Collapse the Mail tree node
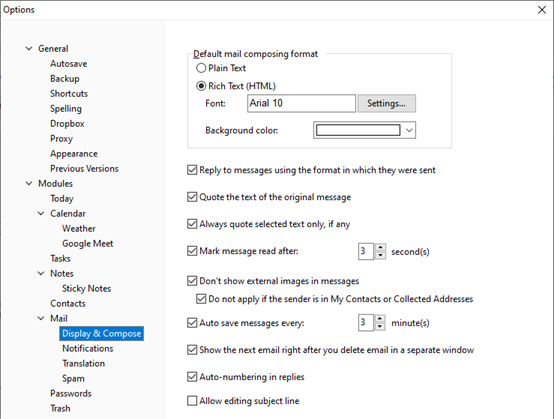554x419 pixels. [41, 318]
